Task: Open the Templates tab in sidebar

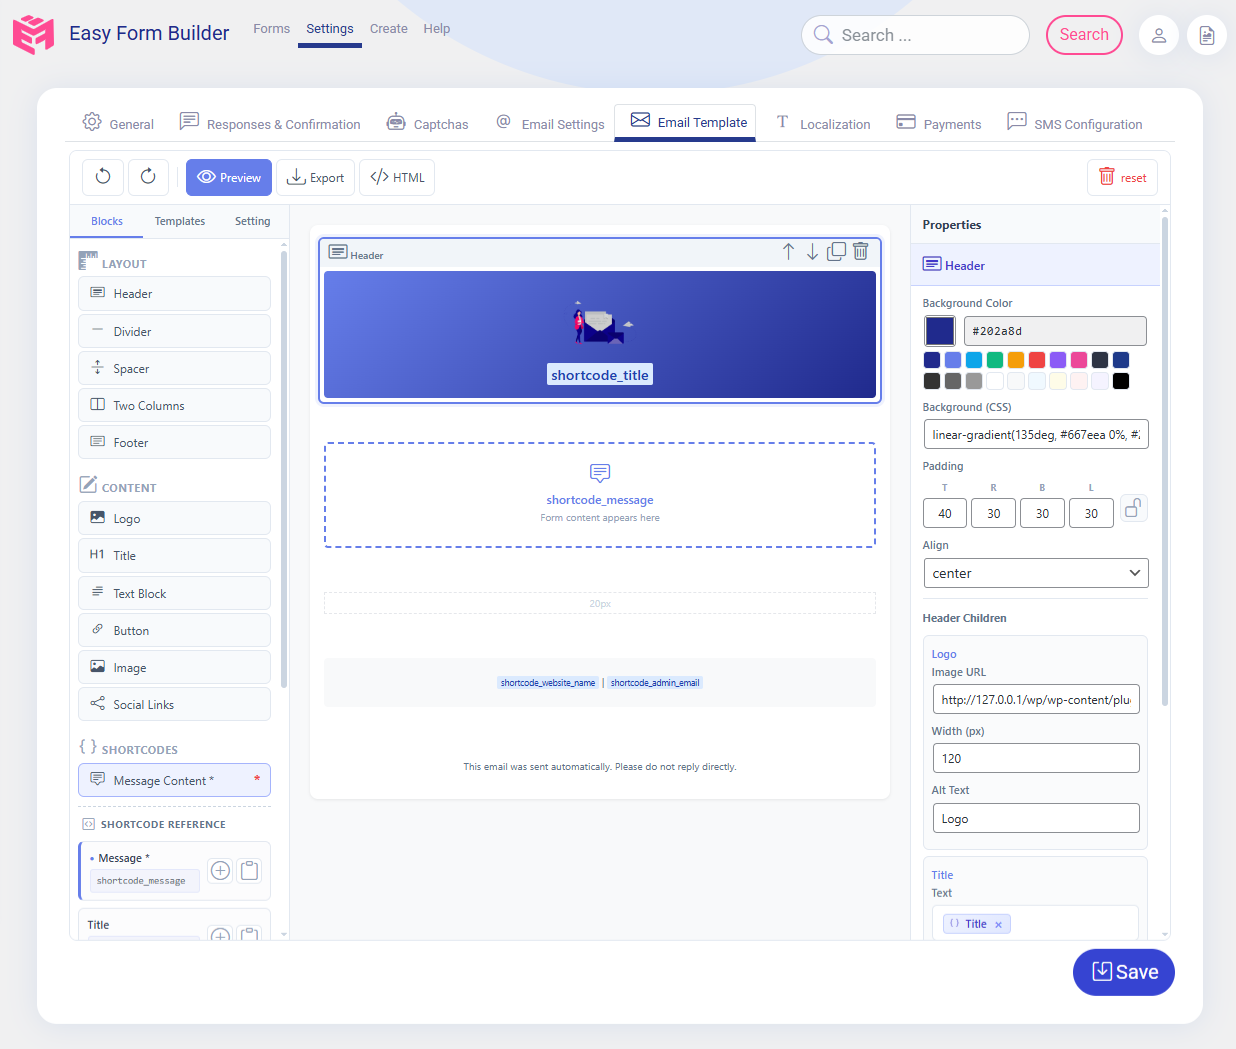Action: 179,221
